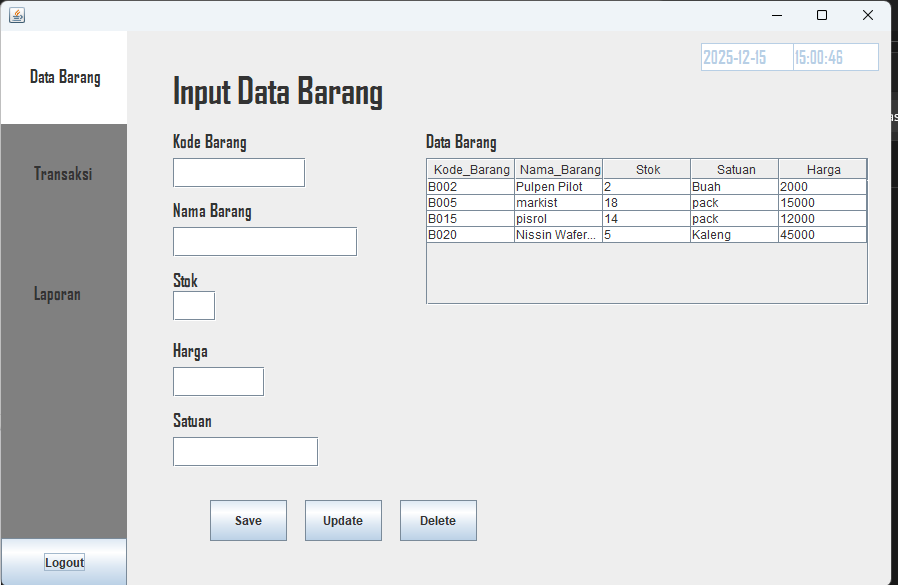Click the Harga column header

coord(823,169)
